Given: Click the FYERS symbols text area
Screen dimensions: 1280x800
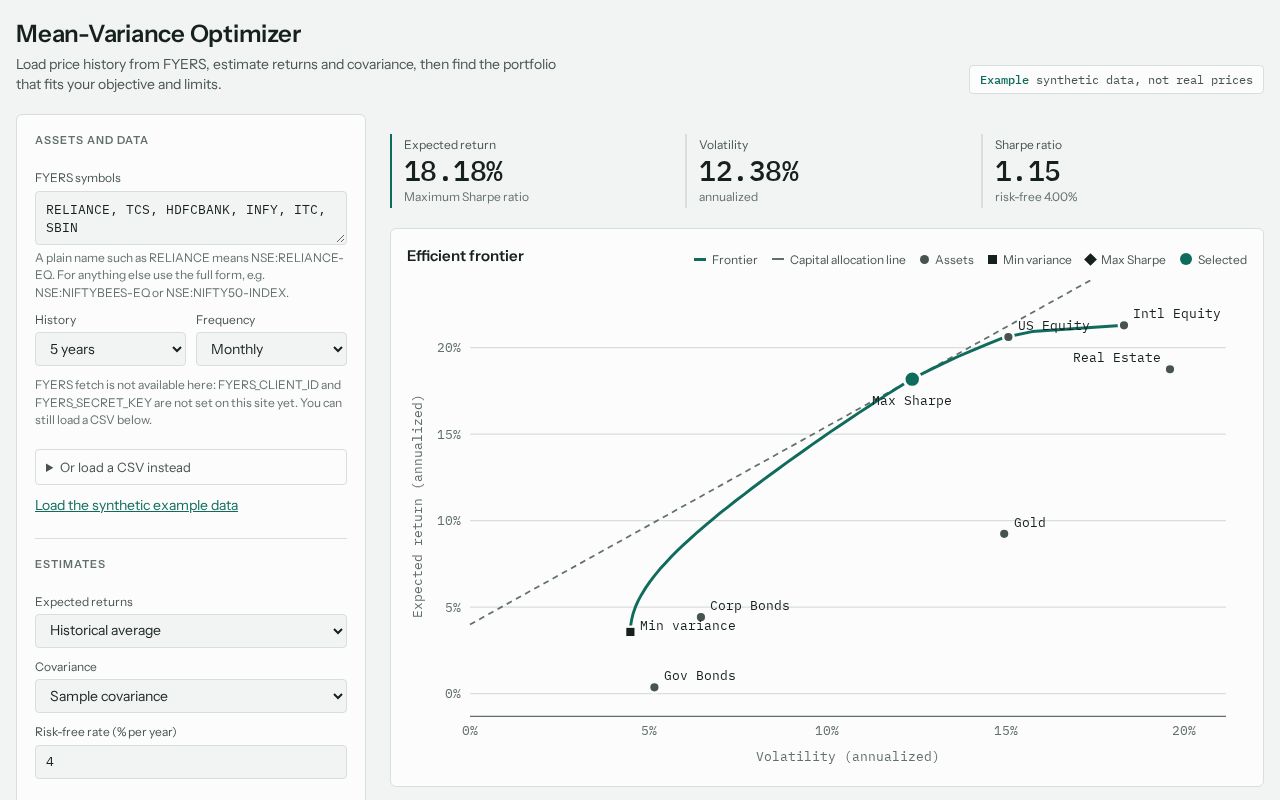Looking at the screenshot, I should click(x=191, y=218).
